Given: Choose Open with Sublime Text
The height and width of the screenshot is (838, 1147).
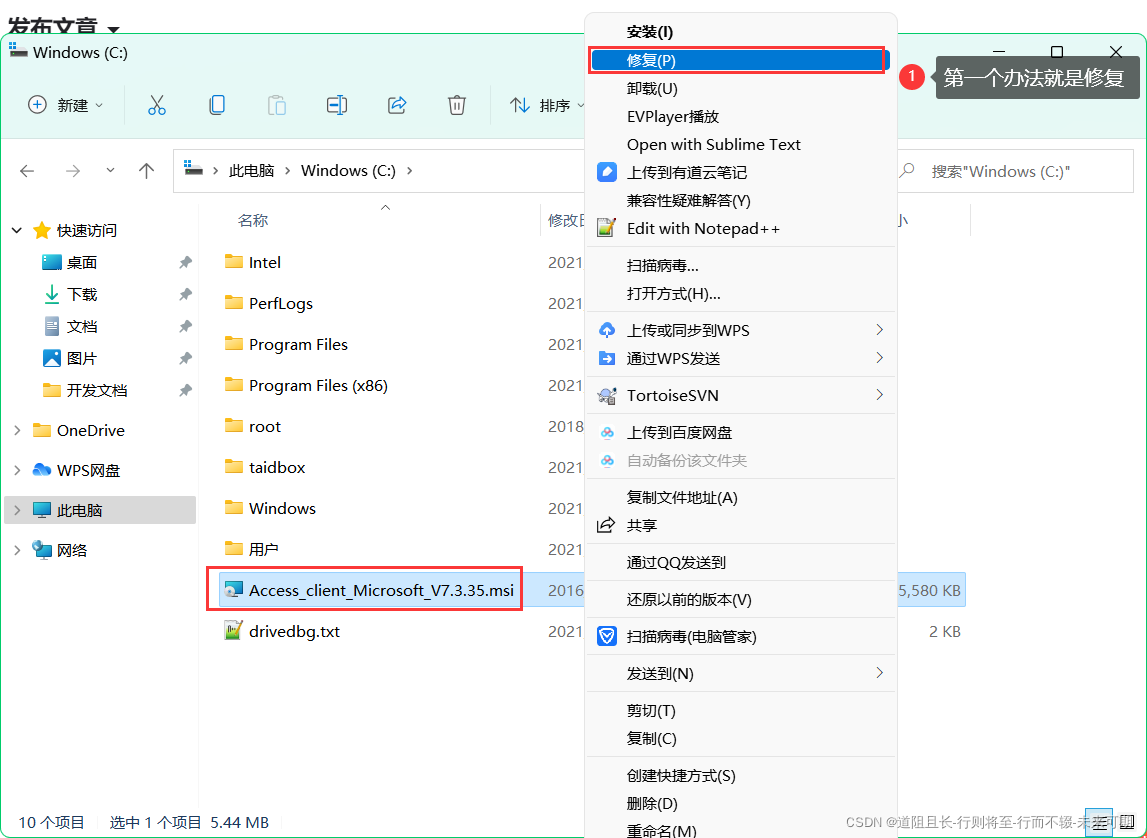Looking at the screenshot, I should 741,145.
